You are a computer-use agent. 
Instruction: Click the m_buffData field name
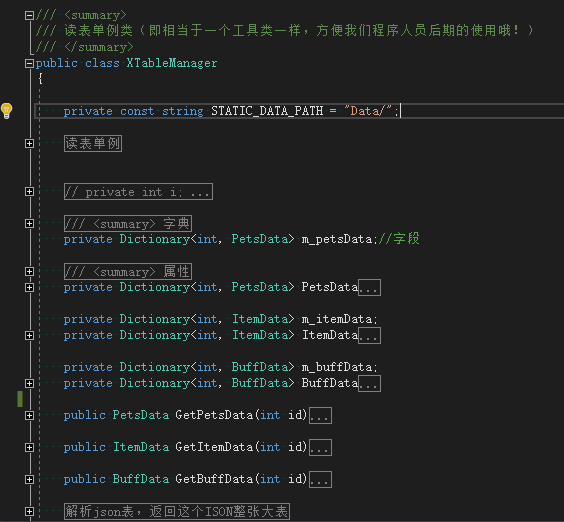[337, 367]
